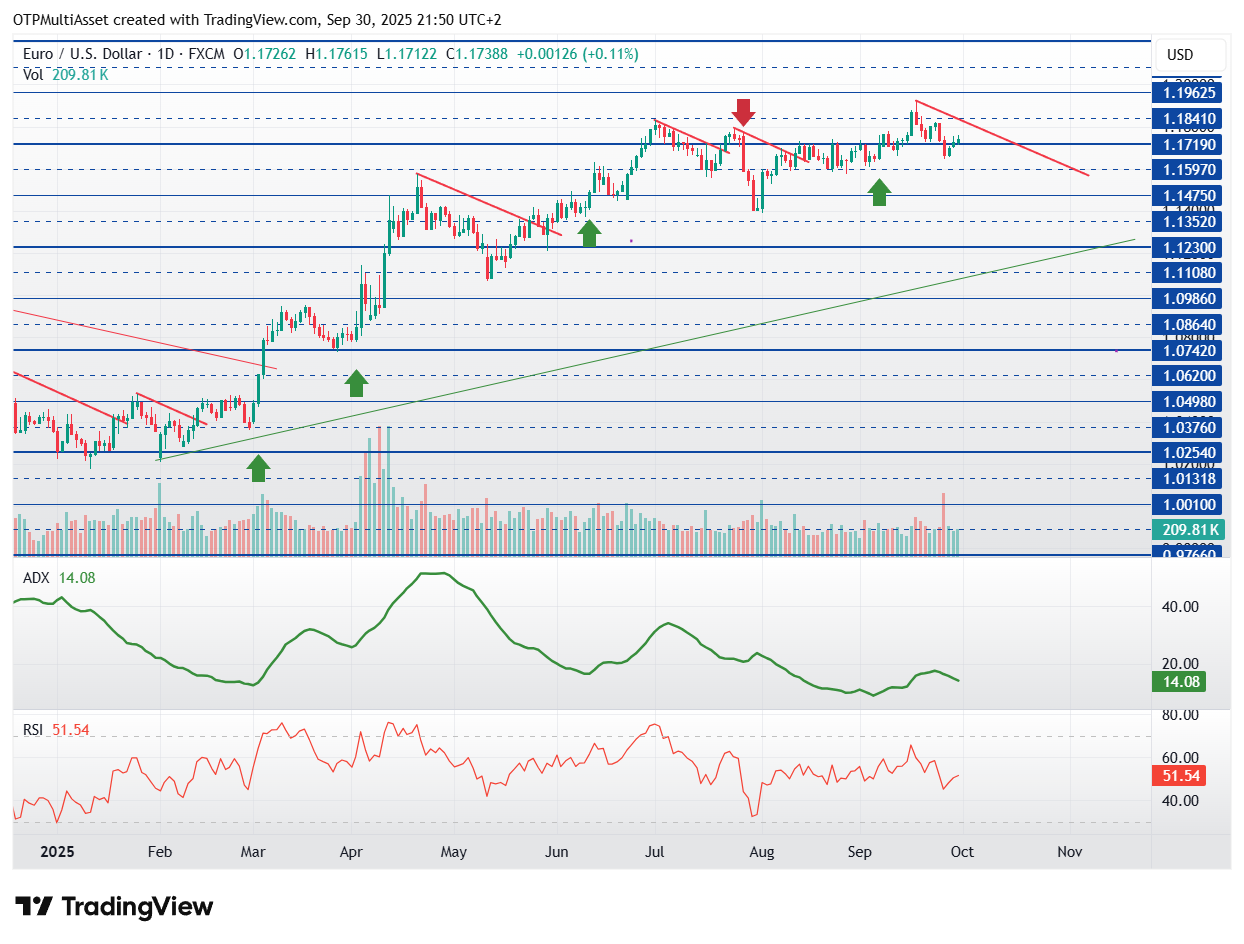
Task: Toggle the ADX indicator legend
Action: [37, 577]
